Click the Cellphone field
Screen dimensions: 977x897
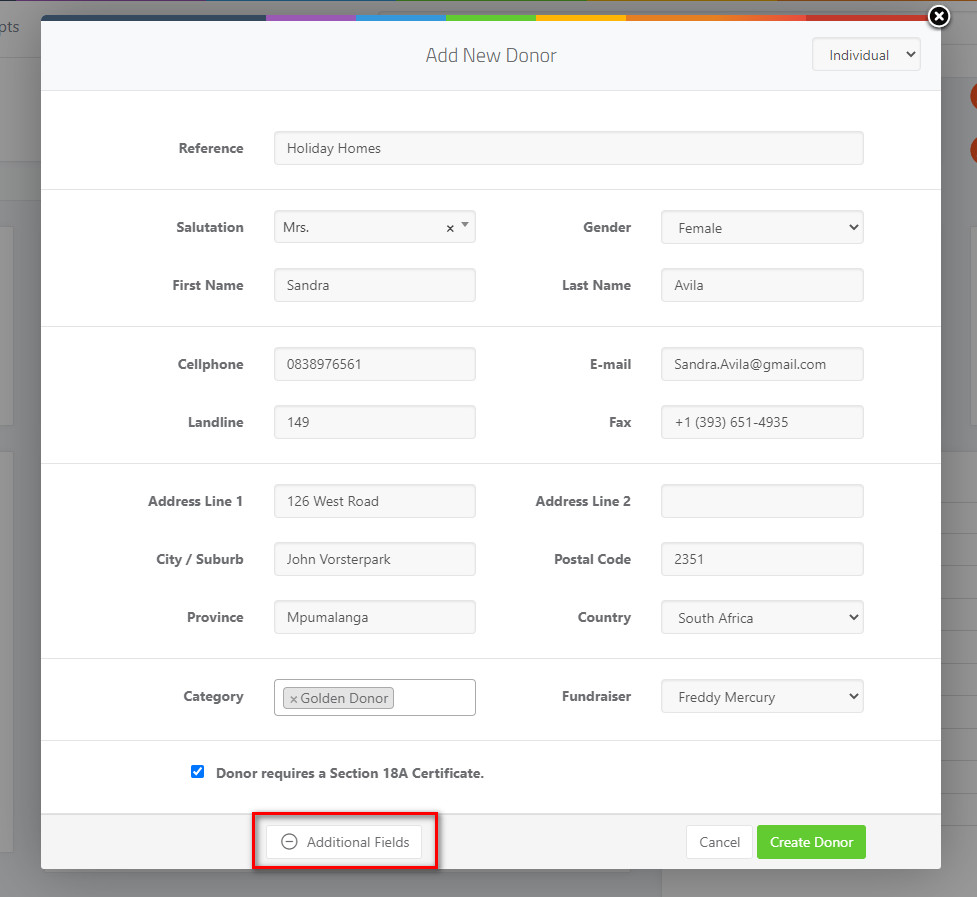click(374, 364)
